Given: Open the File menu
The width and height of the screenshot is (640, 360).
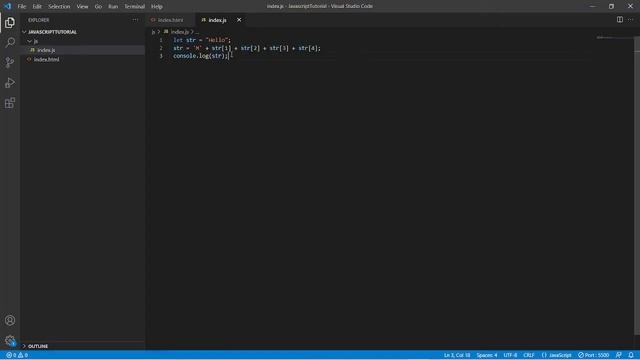Looking at the screenshot, I should point(22,7).
